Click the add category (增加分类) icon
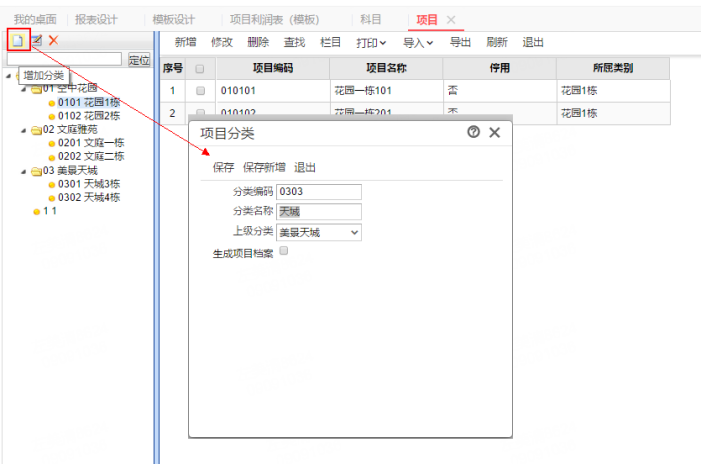Viewport: 702px width, 464px height. 17,40
